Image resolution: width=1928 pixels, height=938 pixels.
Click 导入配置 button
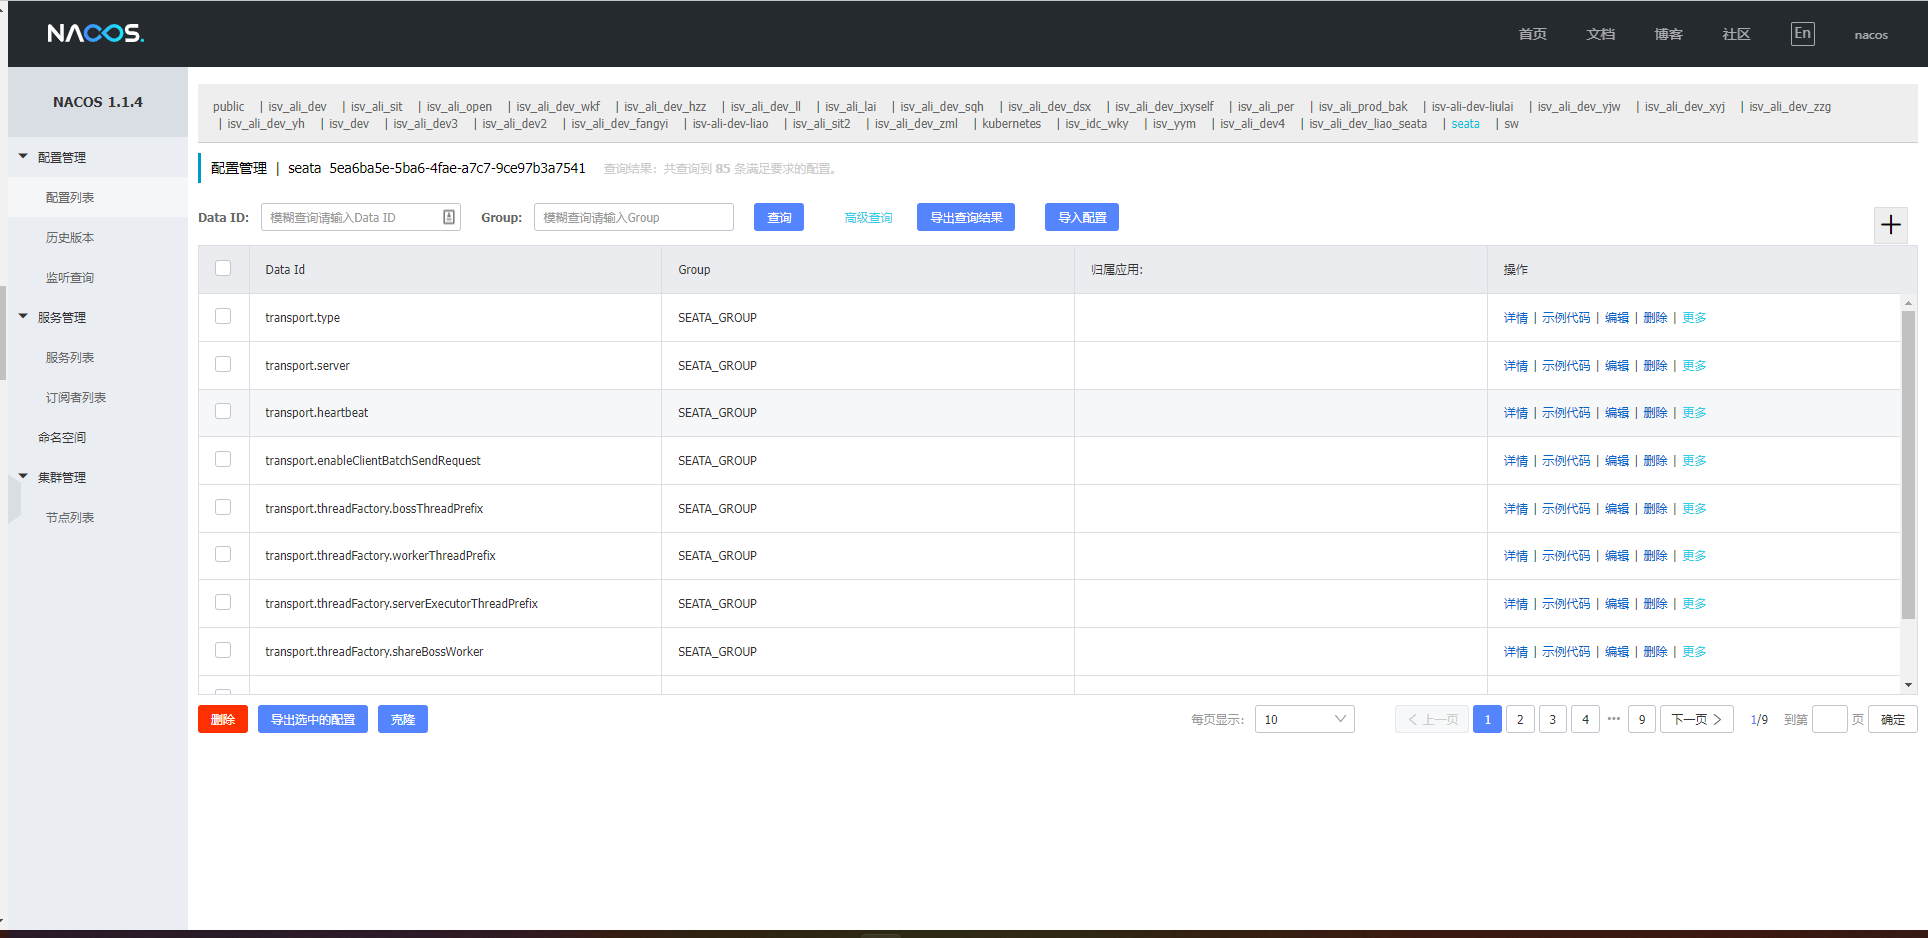pyautogui.click(x=1082, y=217)
